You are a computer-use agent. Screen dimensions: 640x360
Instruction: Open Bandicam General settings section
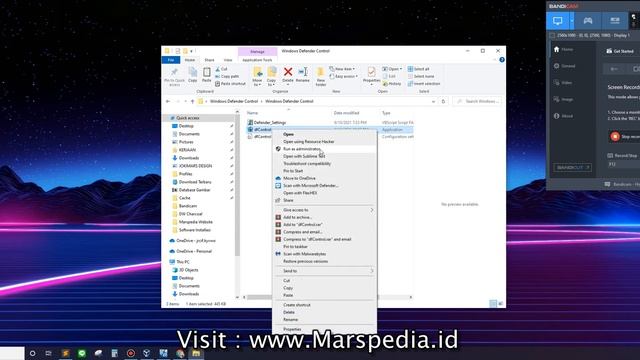564,66
